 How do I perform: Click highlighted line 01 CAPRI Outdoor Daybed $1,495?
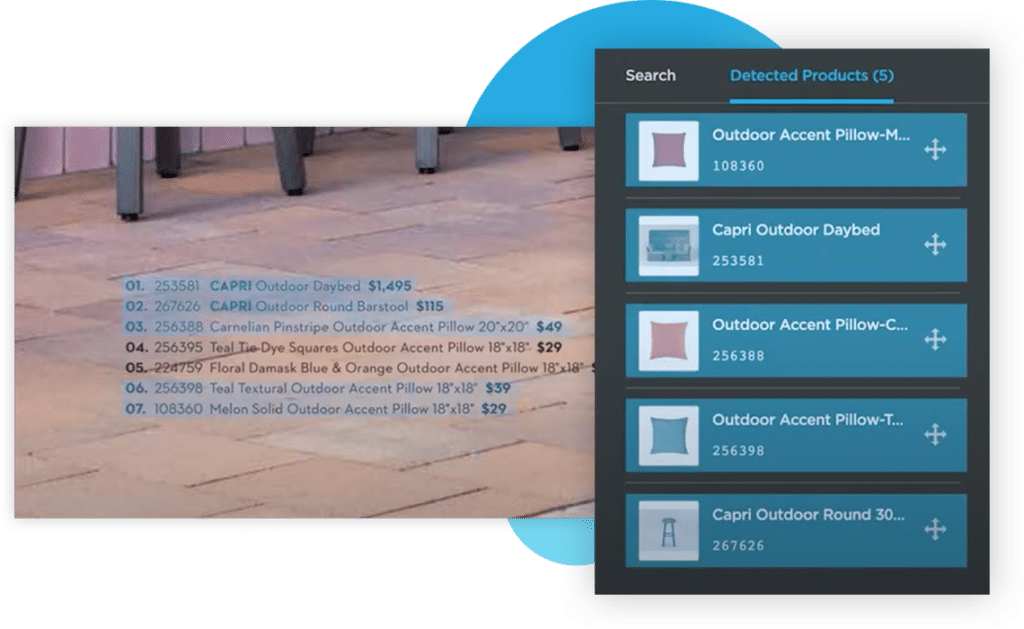(x=268, y=286)
